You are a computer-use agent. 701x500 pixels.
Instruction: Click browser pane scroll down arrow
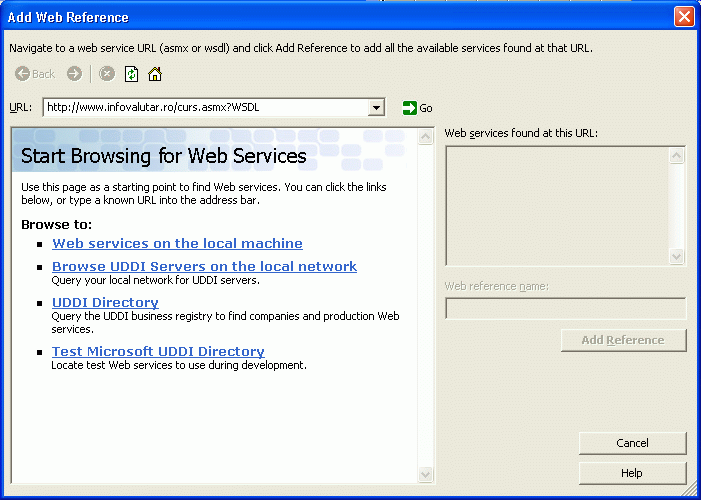pos(426,475)
